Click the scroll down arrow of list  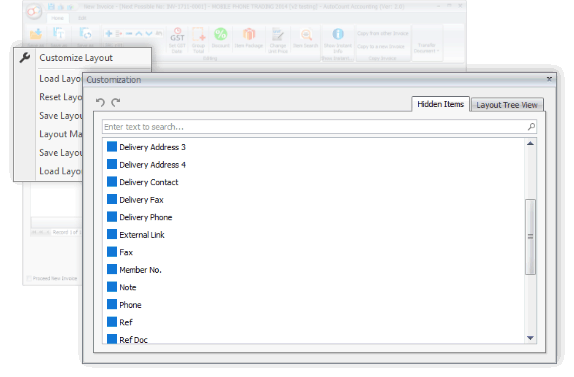(530, 338)
